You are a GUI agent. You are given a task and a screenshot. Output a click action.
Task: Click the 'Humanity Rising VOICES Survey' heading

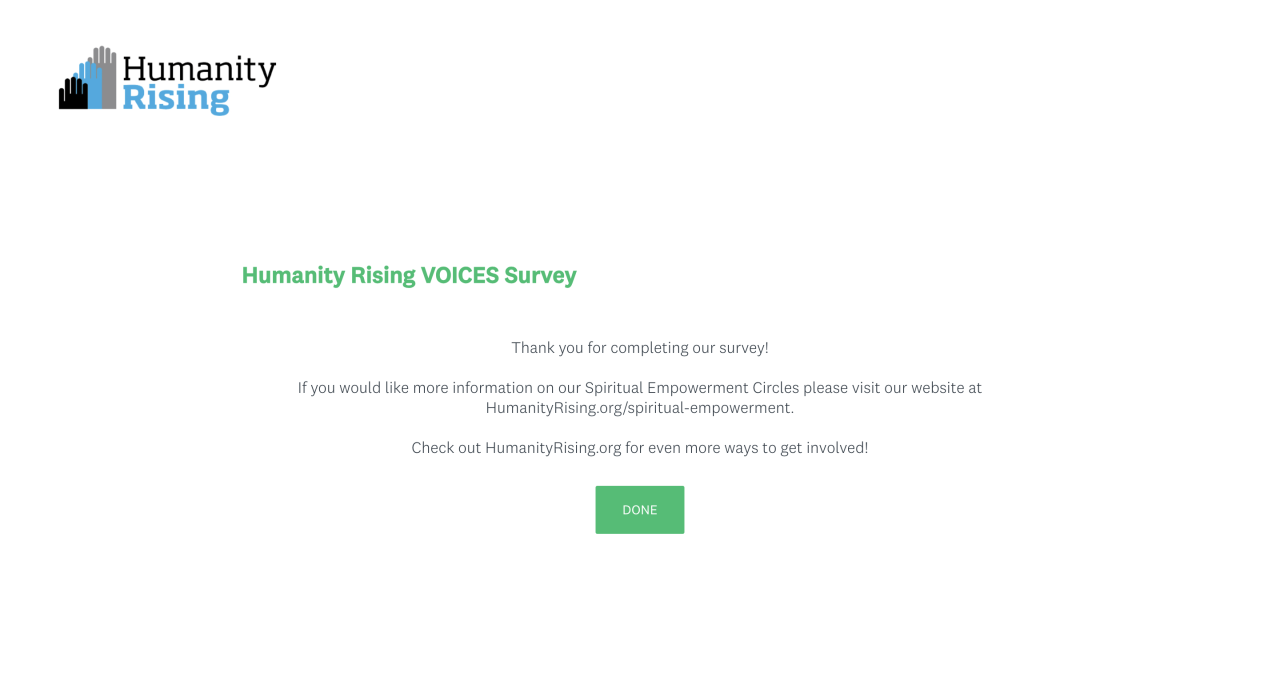(x=409, y=275)
